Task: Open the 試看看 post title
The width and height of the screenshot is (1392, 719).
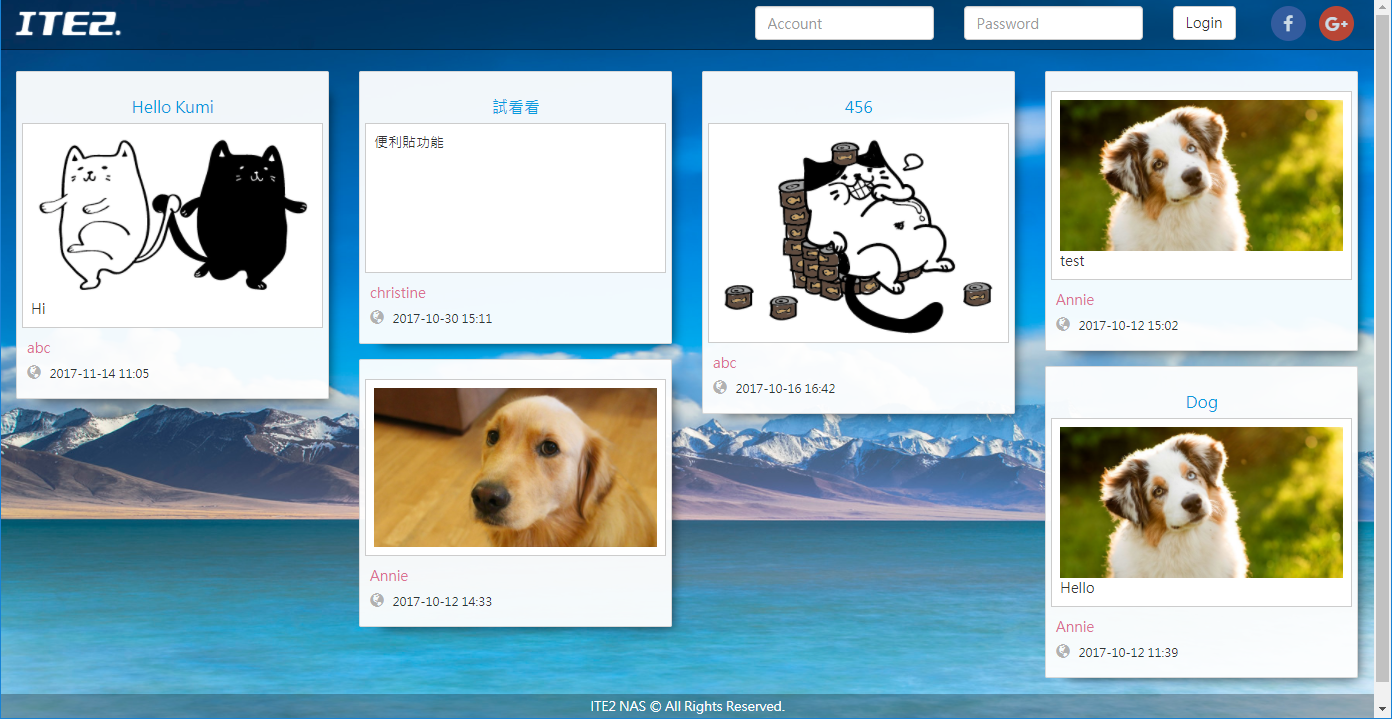Action: pos(516,107)
